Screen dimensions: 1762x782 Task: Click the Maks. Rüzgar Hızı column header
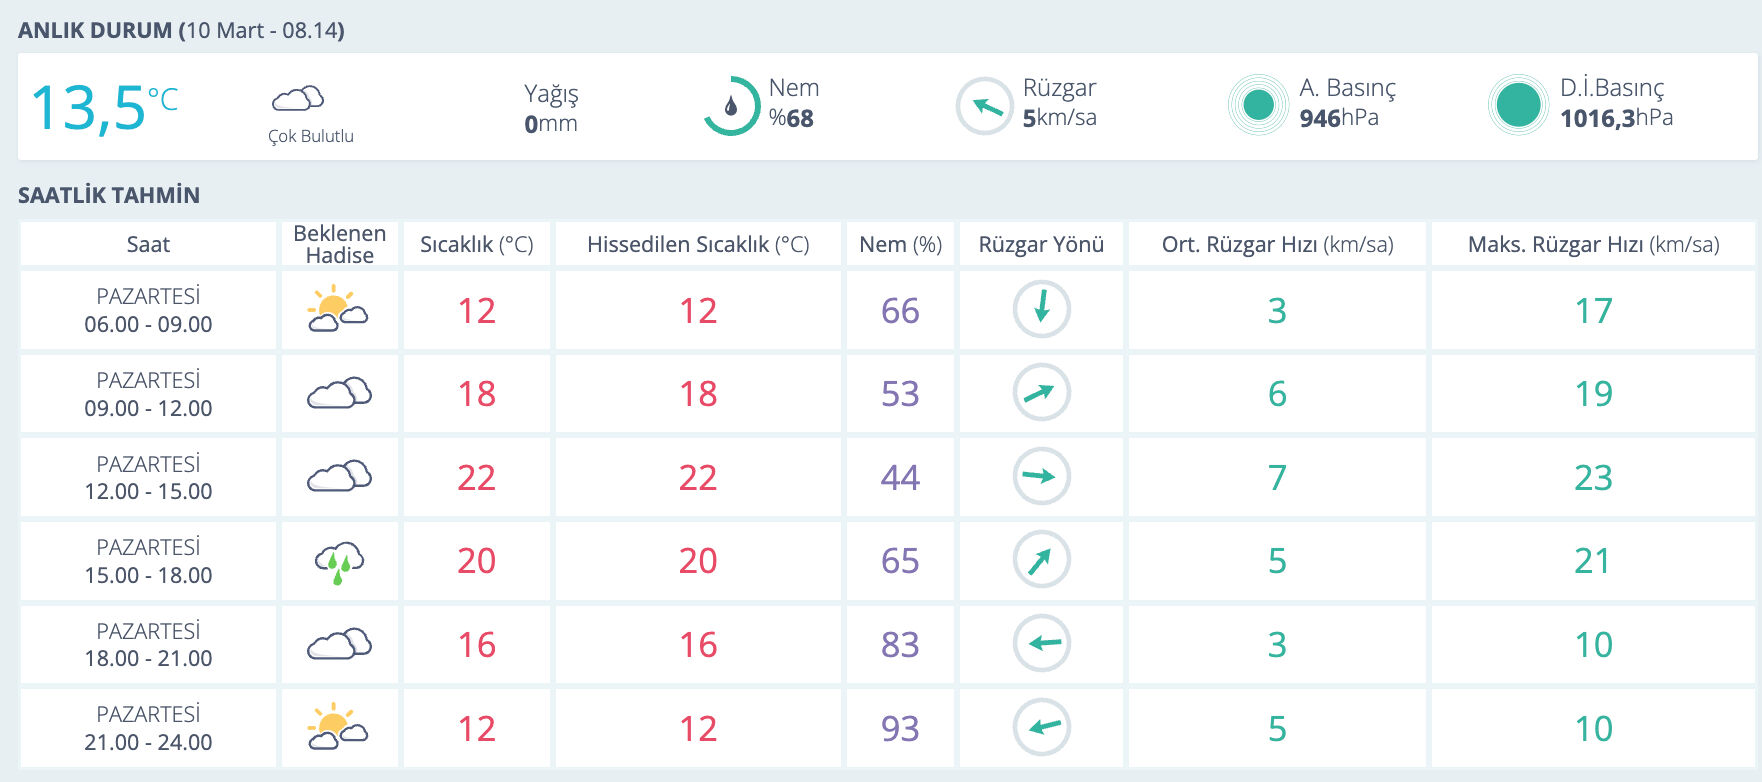(x=1593, y=245)
